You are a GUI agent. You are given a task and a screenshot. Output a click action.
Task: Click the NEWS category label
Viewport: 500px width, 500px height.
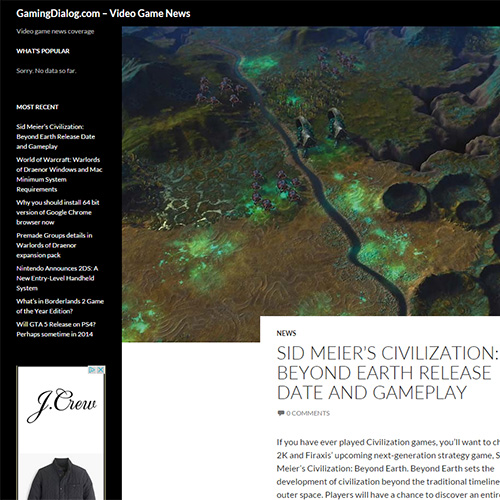[286, 333]
